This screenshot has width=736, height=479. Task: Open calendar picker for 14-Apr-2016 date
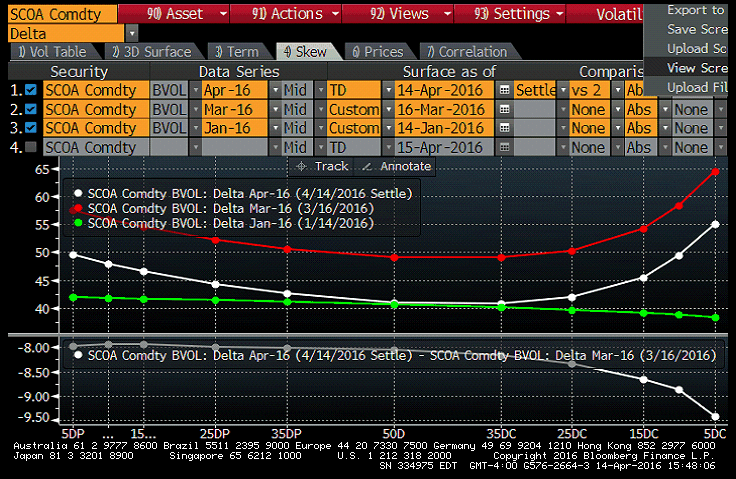[505, 90]
